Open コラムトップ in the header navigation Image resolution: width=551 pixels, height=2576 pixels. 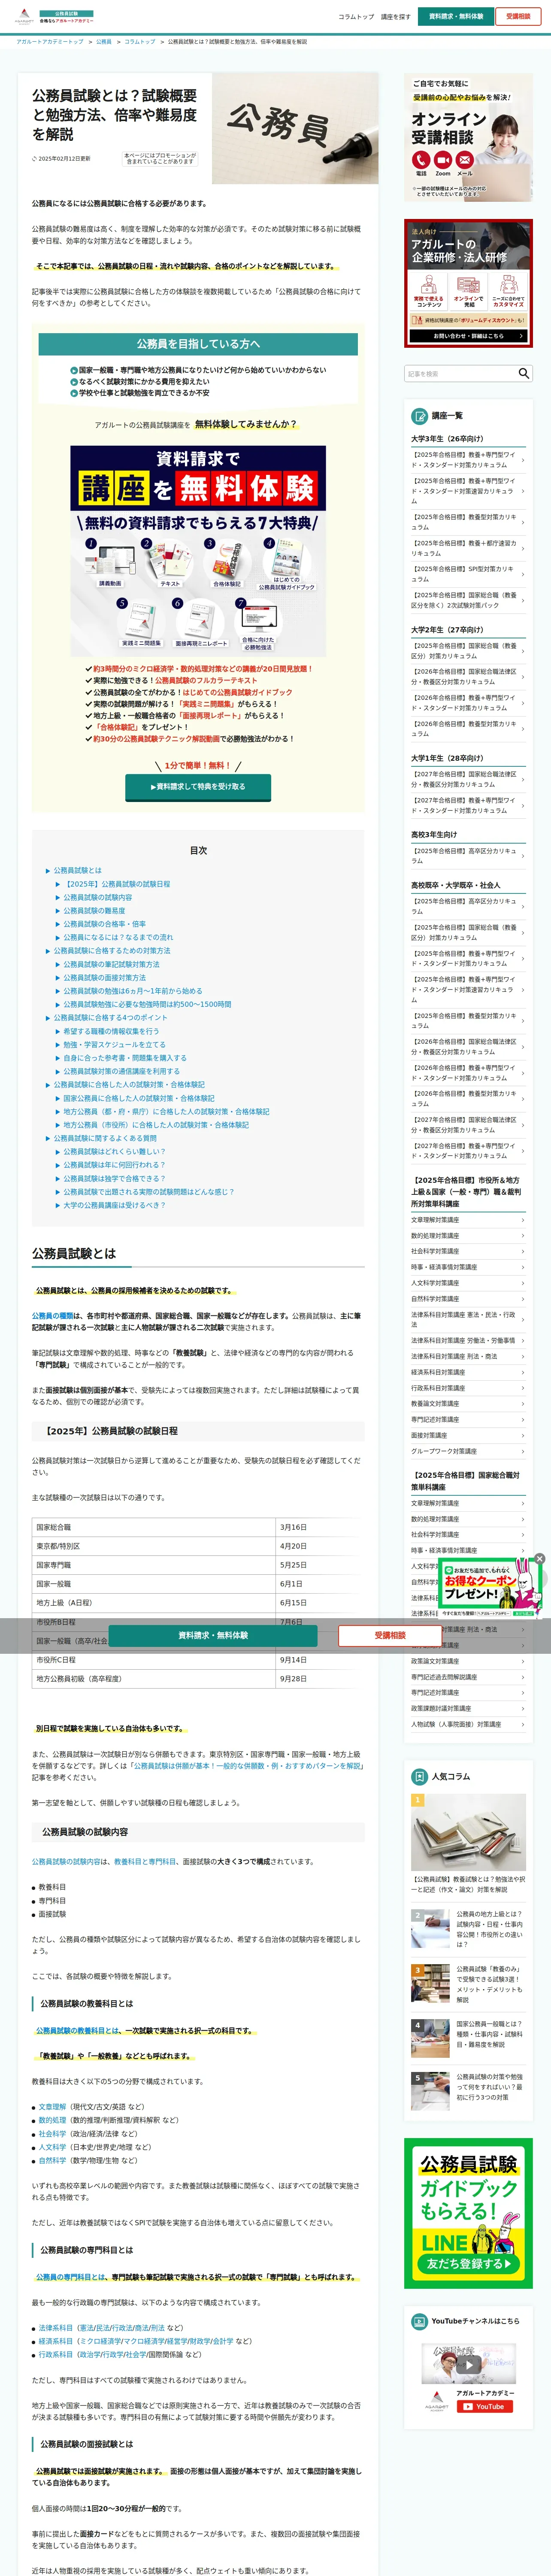(356, 17)
